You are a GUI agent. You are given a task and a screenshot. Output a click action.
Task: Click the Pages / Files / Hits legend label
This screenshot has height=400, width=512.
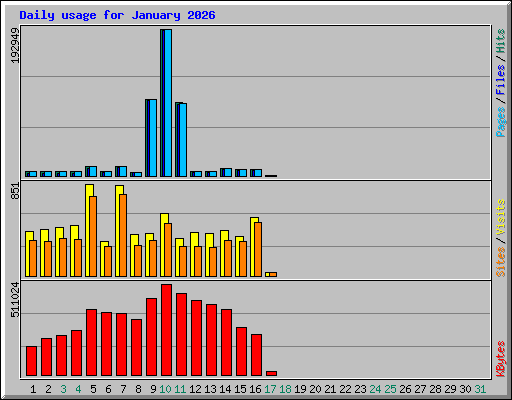click(x=500, y=83)
